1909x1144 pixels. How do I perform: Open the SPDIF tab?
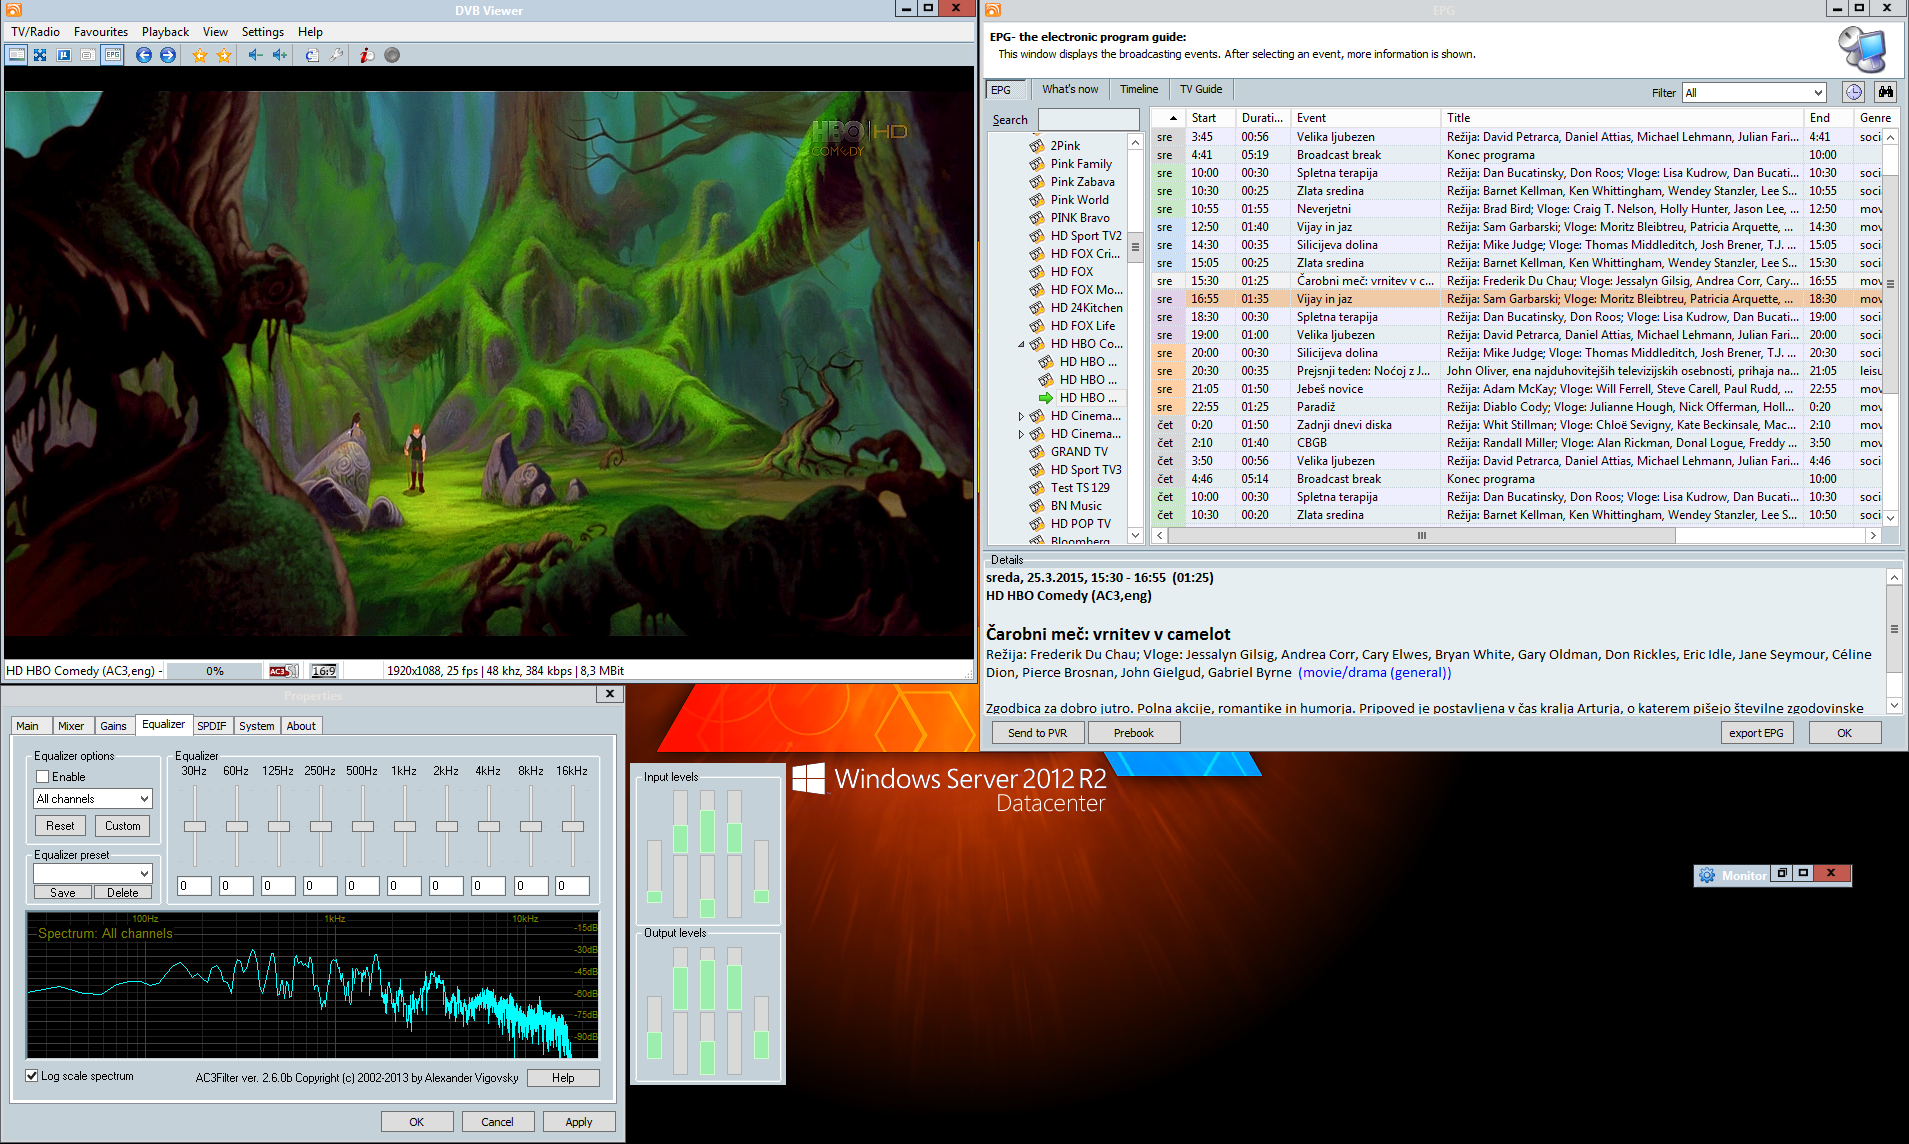click(212, 726)
